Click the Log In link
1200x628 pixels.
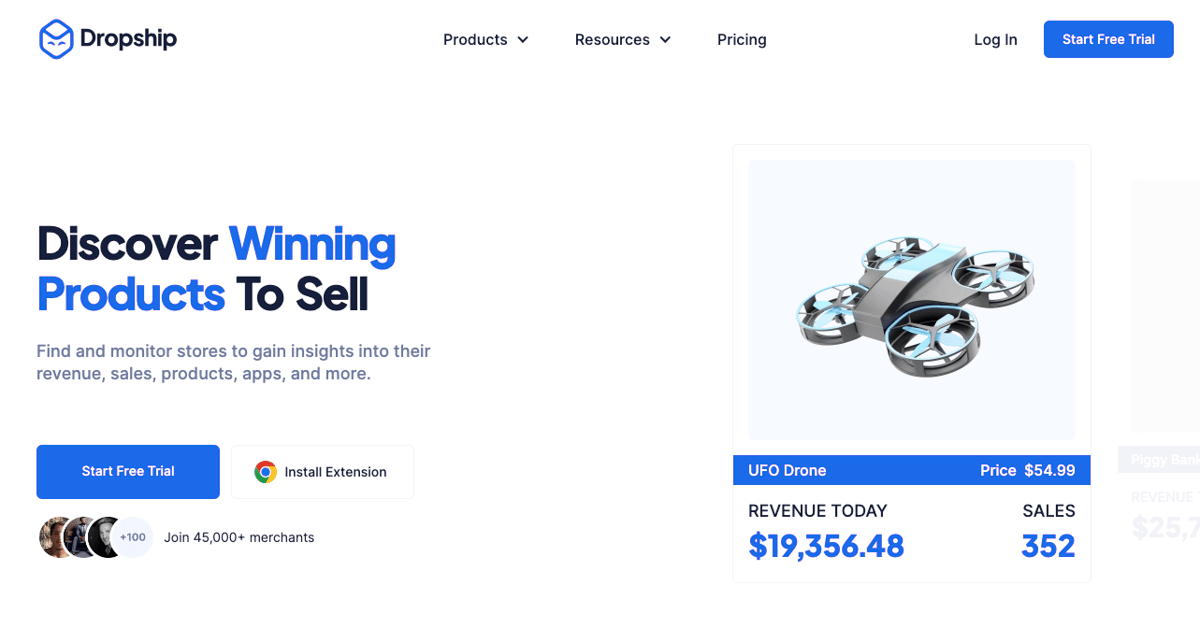point(995,40)
